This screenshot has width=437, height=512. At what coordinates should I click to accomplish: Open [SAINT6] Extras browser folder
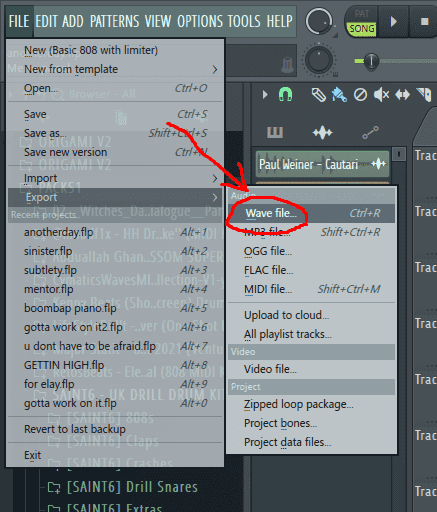105,508
